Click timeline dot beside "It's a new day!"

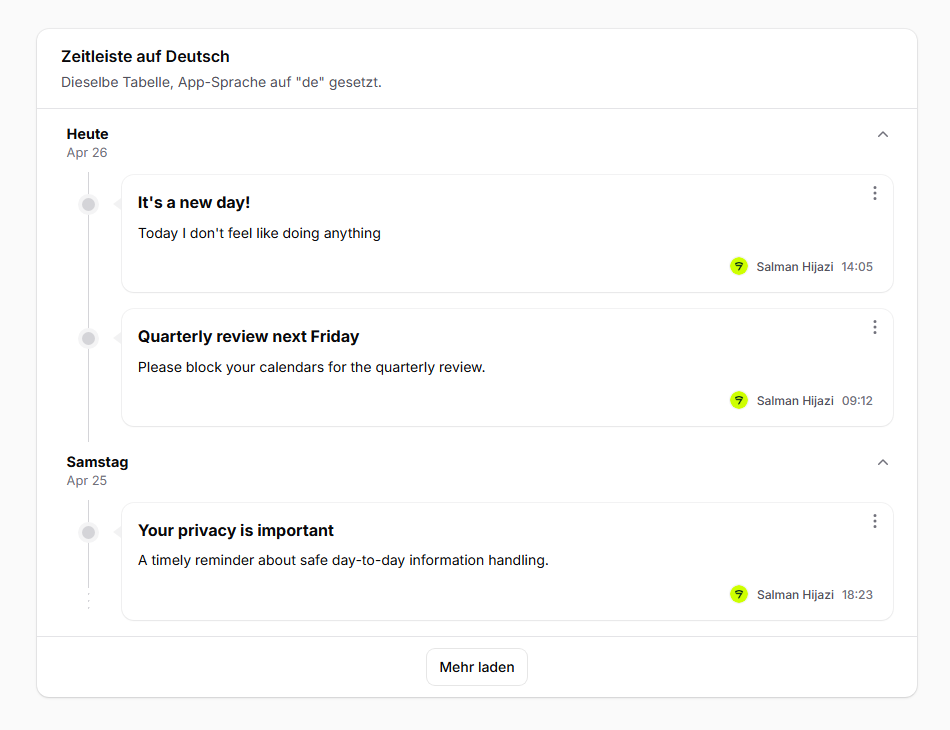(89, 204)
